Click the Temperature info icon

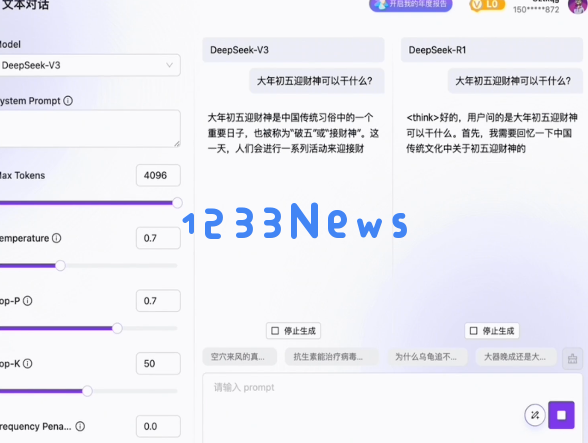[57, 238]
